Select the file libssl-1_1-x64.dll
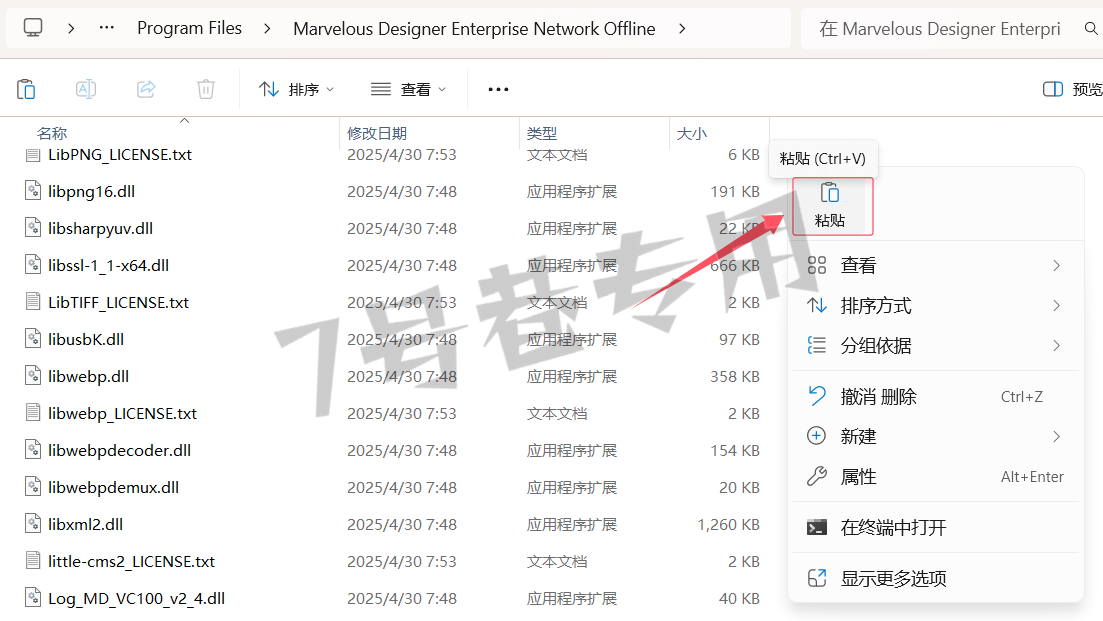 [108, 266]
